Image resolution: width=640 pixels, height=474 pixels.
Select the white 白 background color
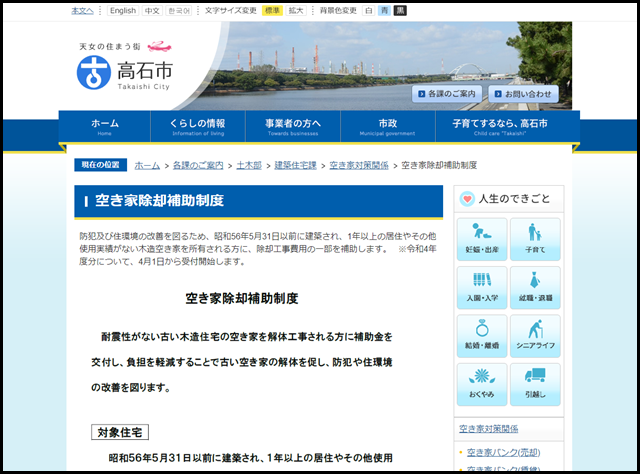369,11
